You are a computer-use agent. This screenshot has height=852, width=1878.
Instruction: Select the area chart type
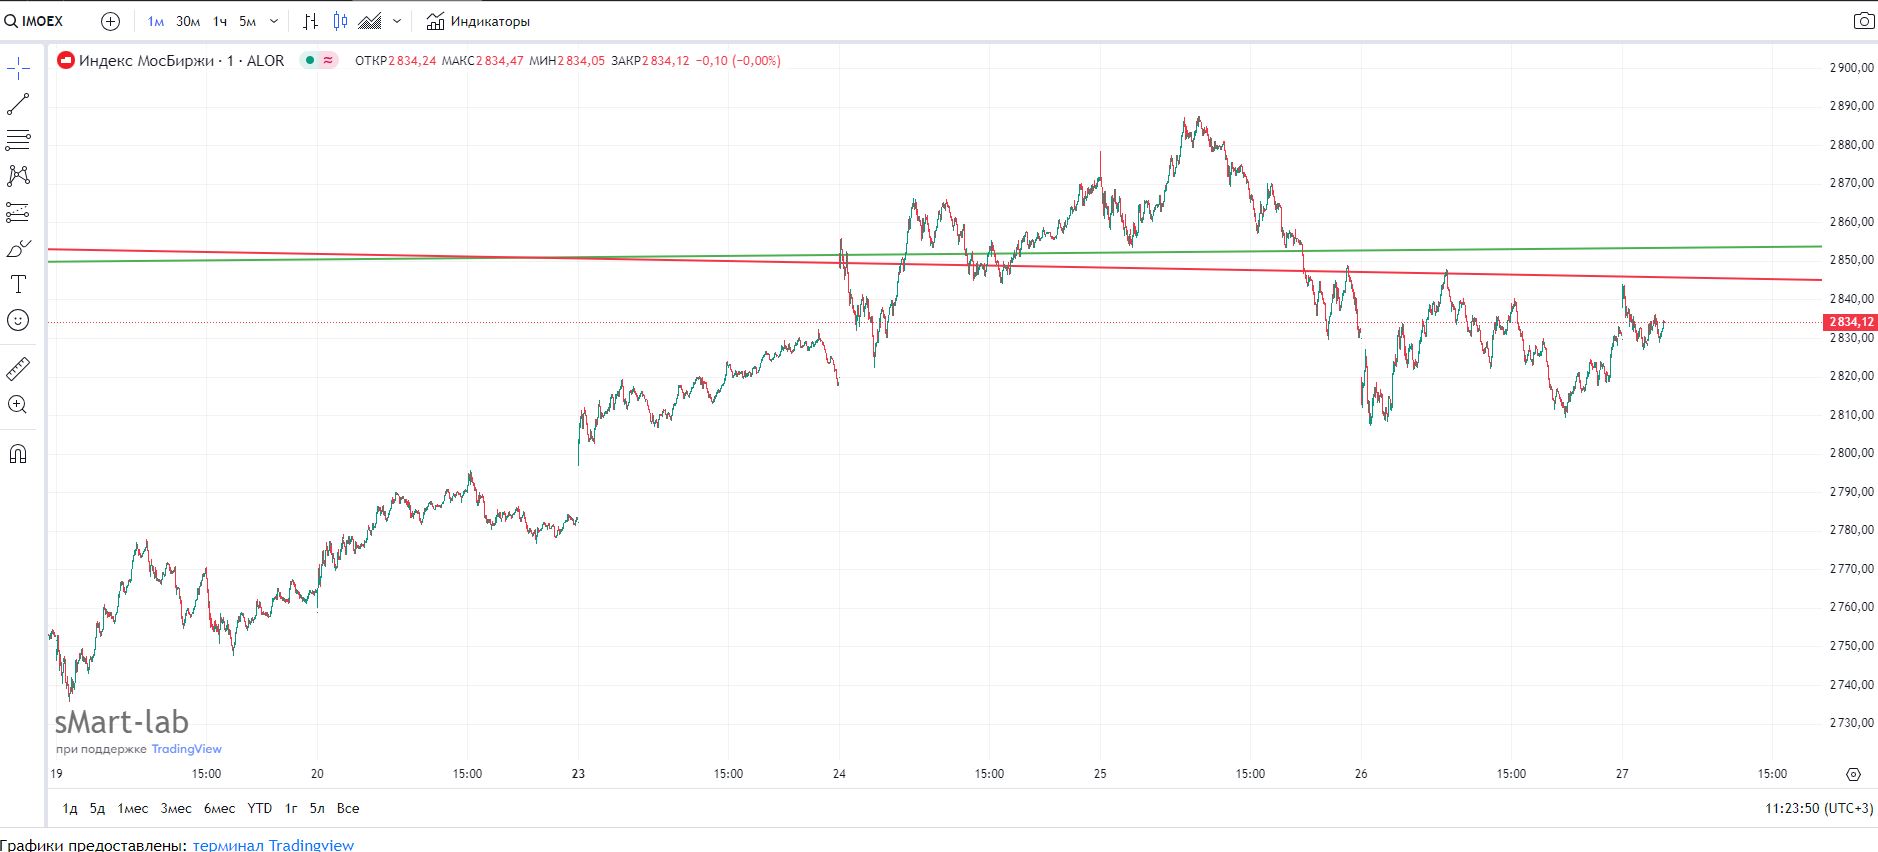tap(370, 21)
